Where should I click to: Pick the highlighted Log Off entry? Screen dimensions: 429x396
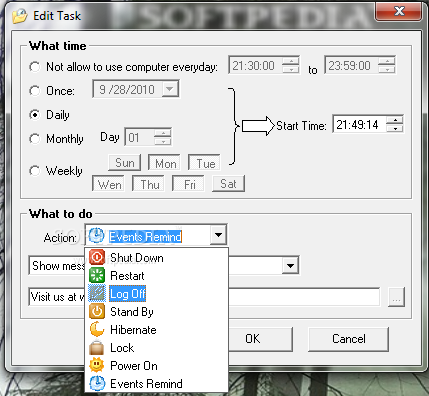click(x=157, y=294)
